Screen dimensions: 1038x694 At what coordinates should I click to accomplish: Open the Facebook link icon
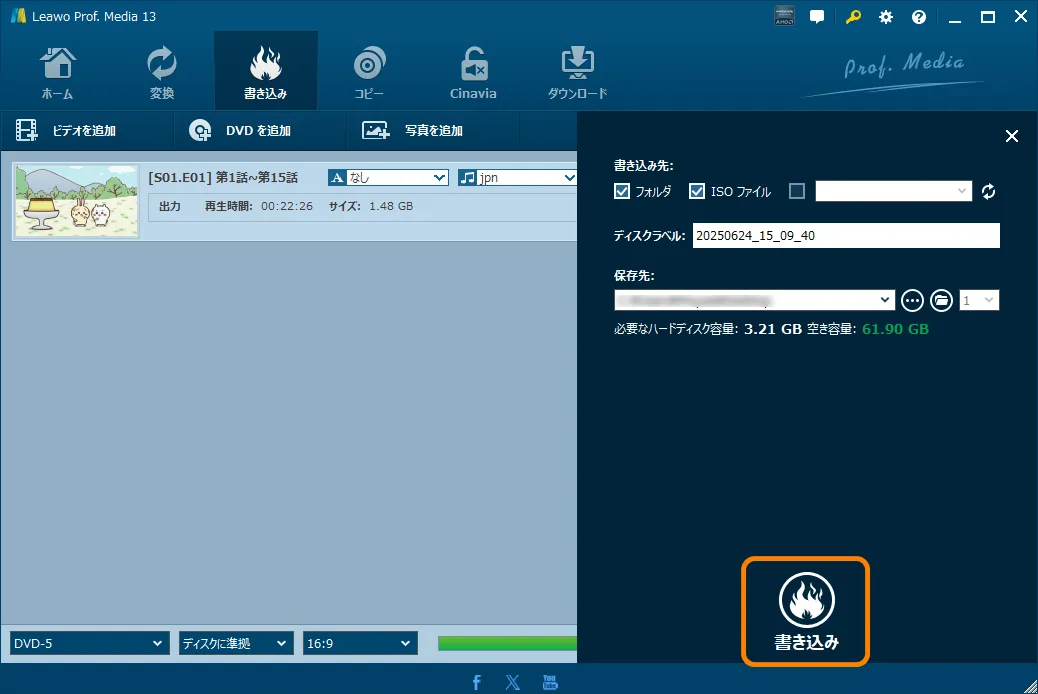click(x=477, y=682)
